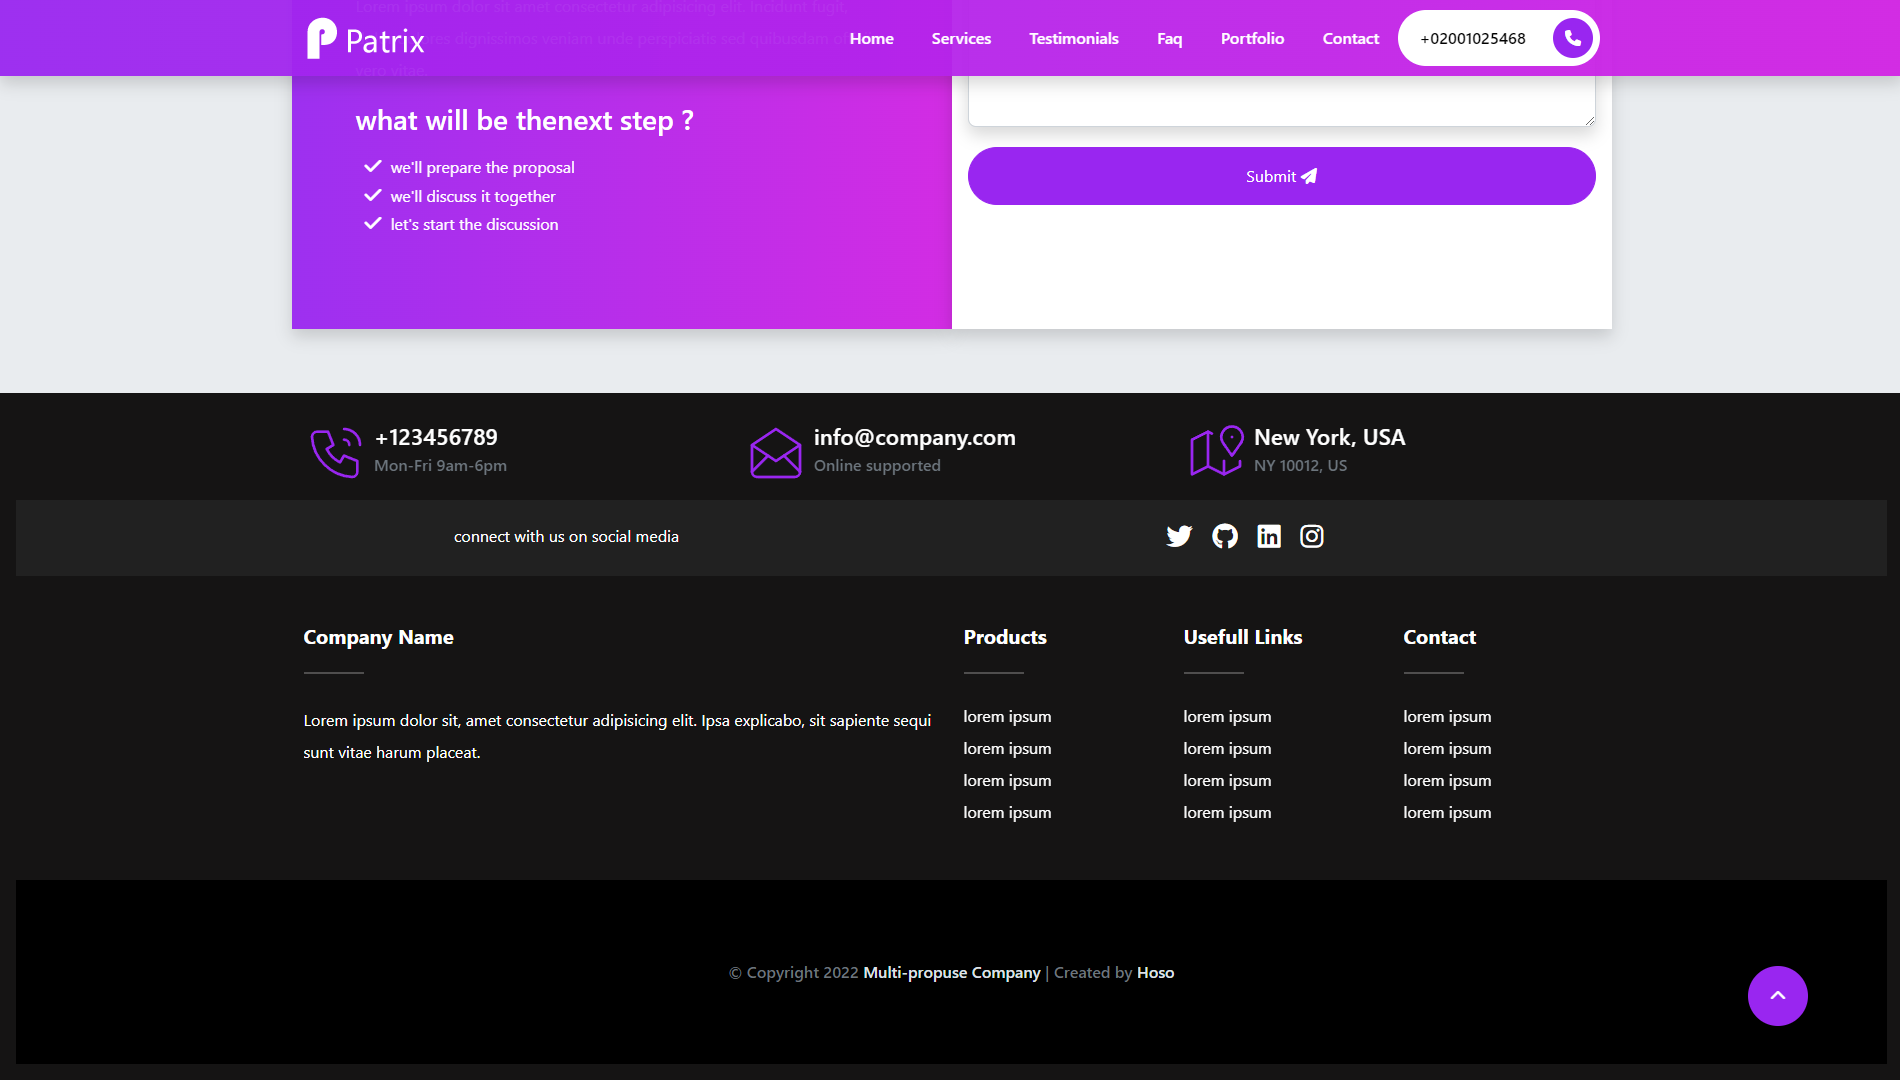Image resolution: width=1900 pixels, height=1080 pixels.
Task: Open the Instagram social icon
Action: [x=1312, y=536]
